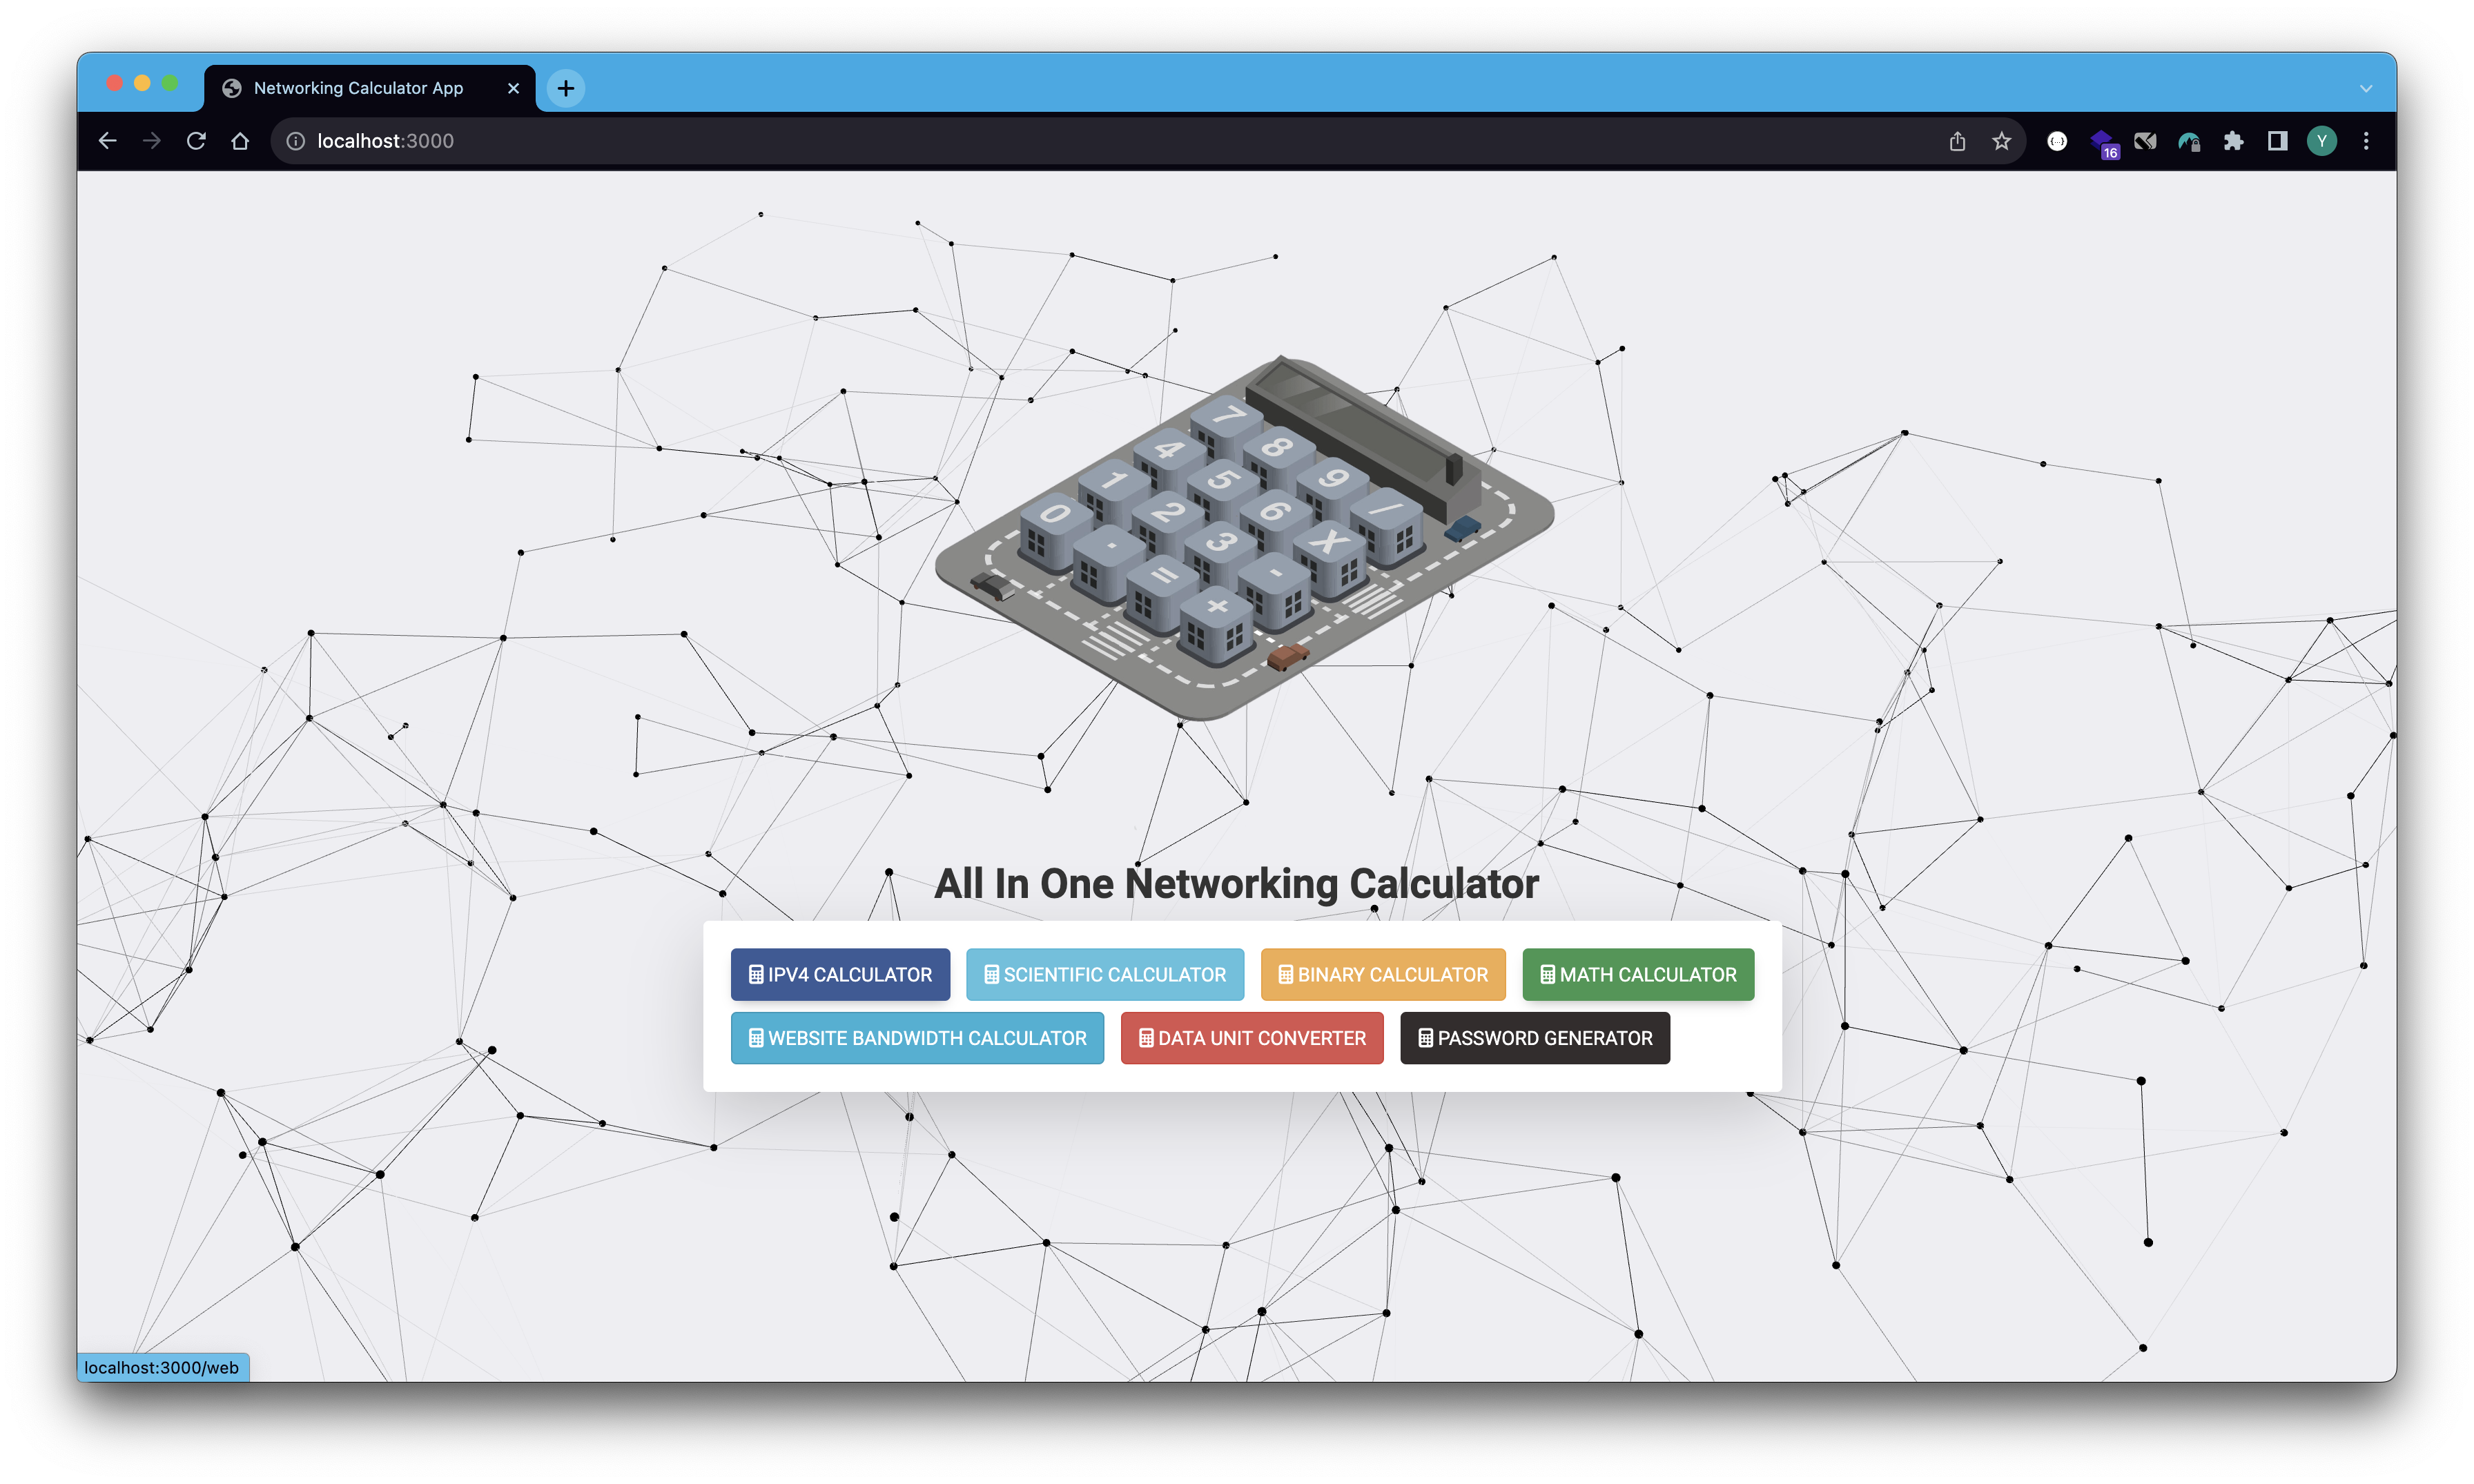
Task: Click the browser back arrow
Action: coord(108,141)
